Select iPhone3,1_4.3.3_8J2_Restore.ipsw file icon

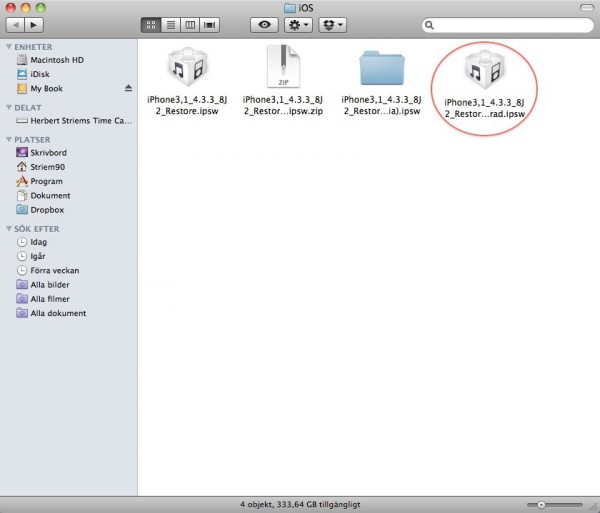point(188,67)
